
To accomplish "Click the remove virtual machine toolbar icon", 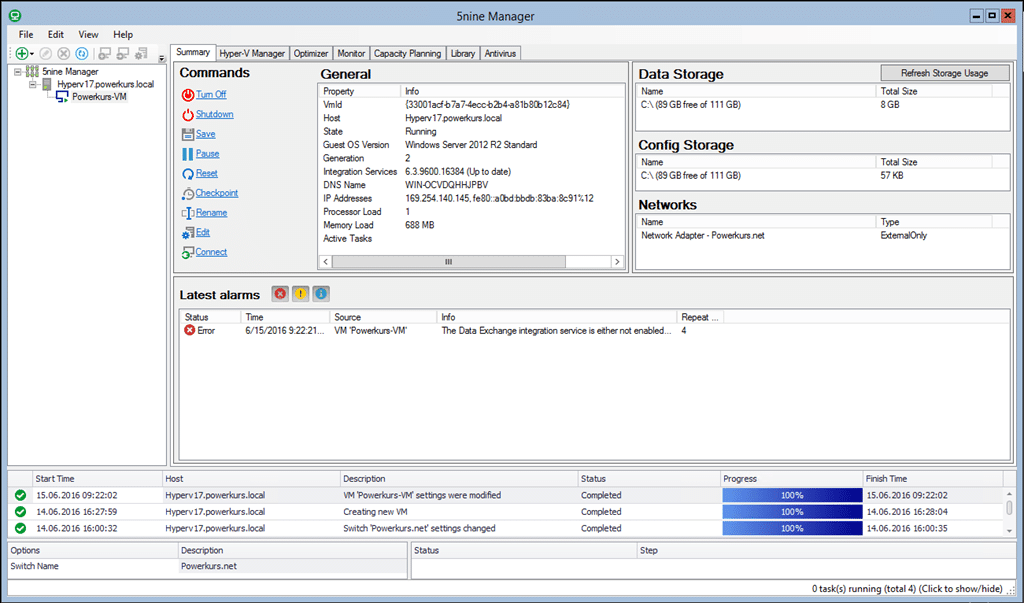I will 123,54.
